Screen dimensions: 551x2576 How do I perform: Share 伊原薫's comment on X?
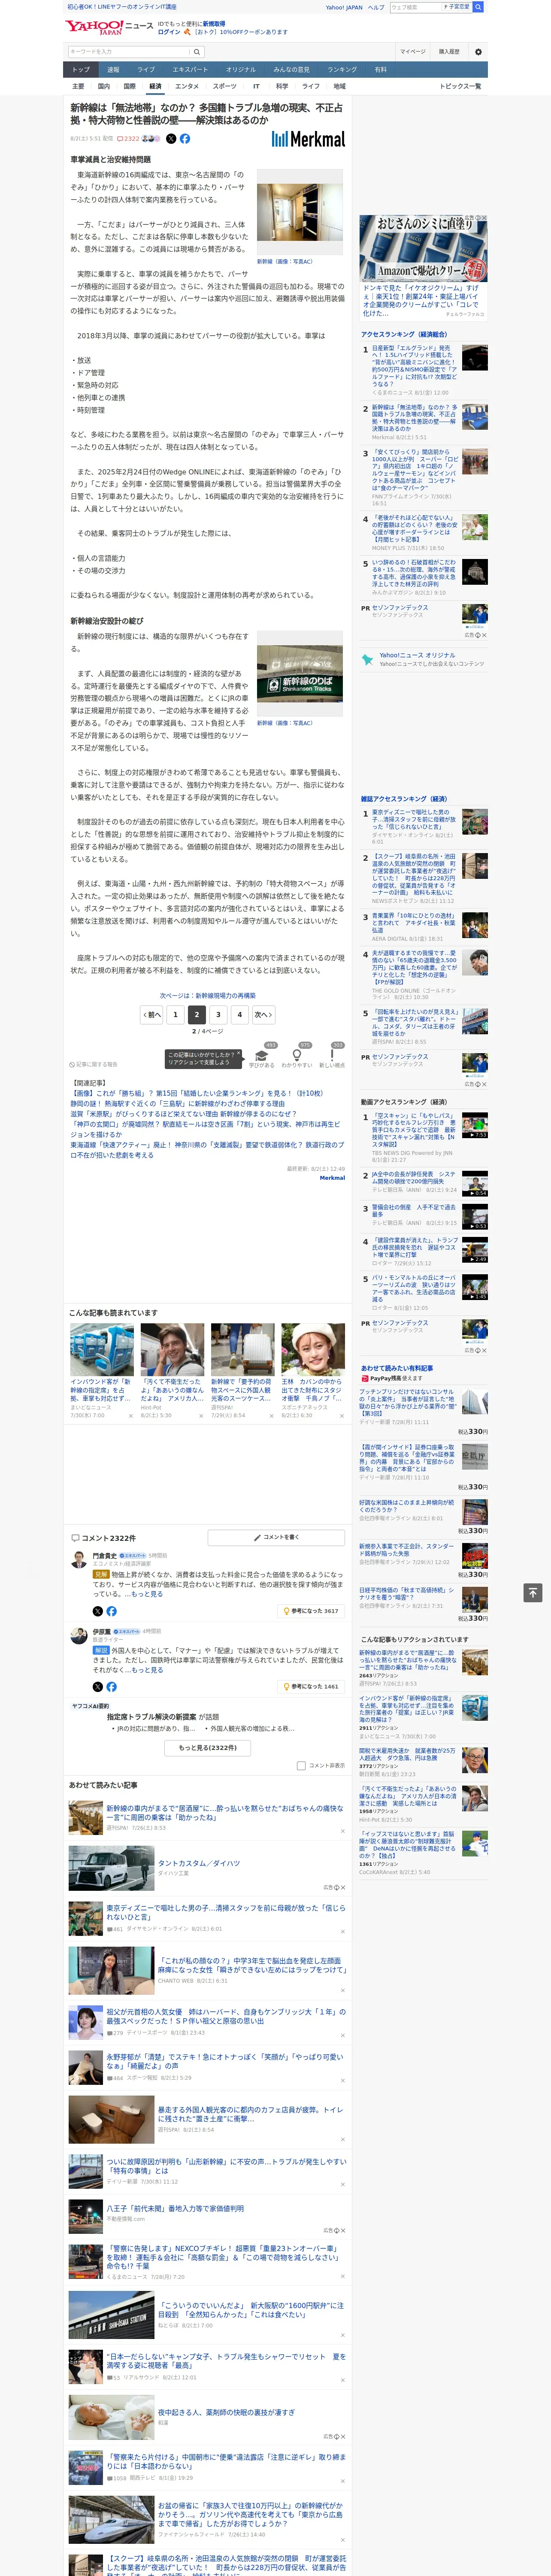[x=98, y=1686]
